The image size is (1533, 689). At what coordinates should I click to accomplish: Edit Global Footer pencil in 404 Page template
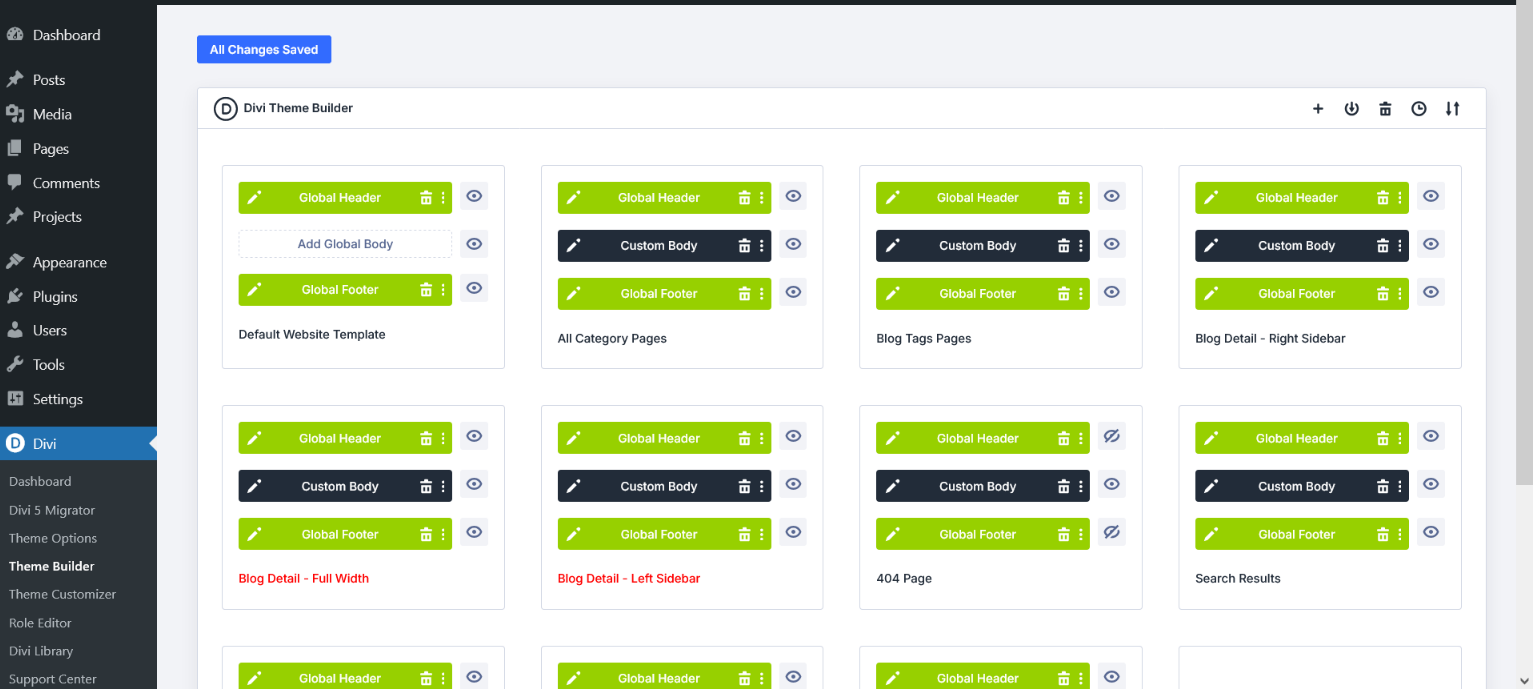892,535
